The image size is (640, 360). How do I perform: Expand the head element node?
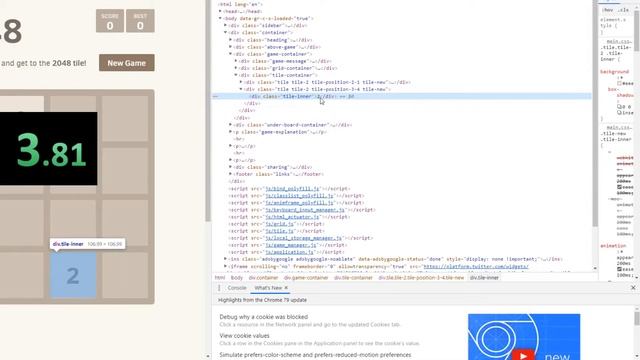click(220, 11)
